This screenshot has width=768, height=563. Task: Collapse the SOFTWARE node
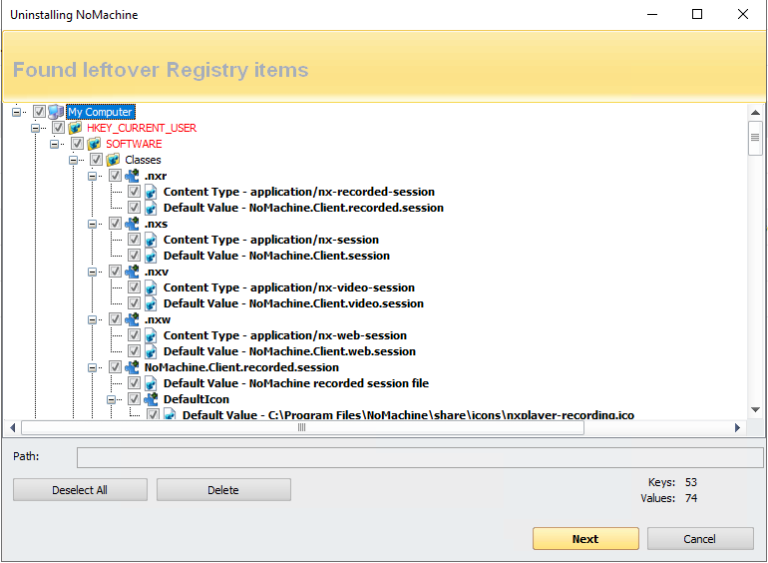pos(54,144)
